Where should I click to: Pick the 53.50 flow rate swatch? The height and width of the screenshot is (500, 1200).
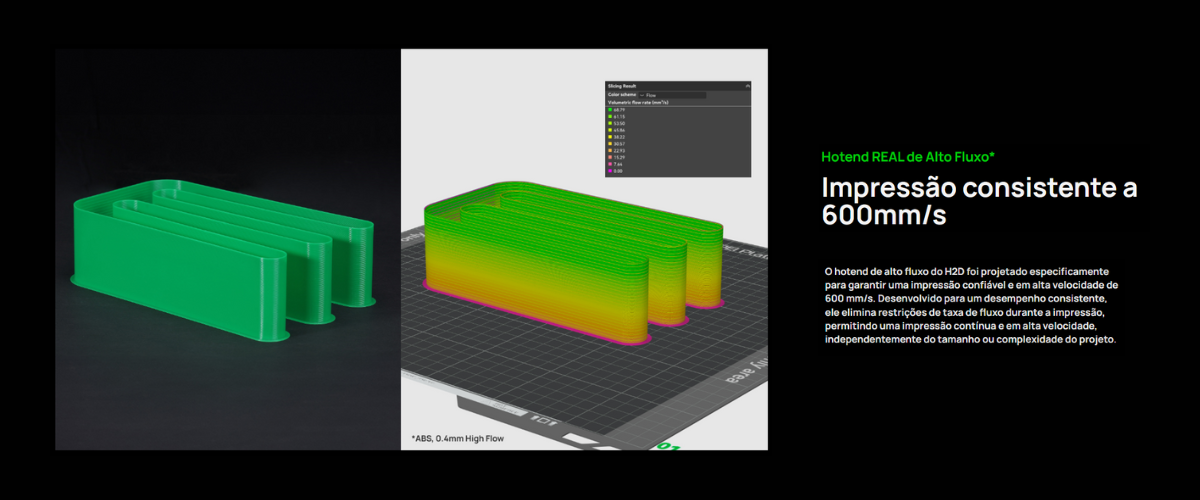pos(611,123)
